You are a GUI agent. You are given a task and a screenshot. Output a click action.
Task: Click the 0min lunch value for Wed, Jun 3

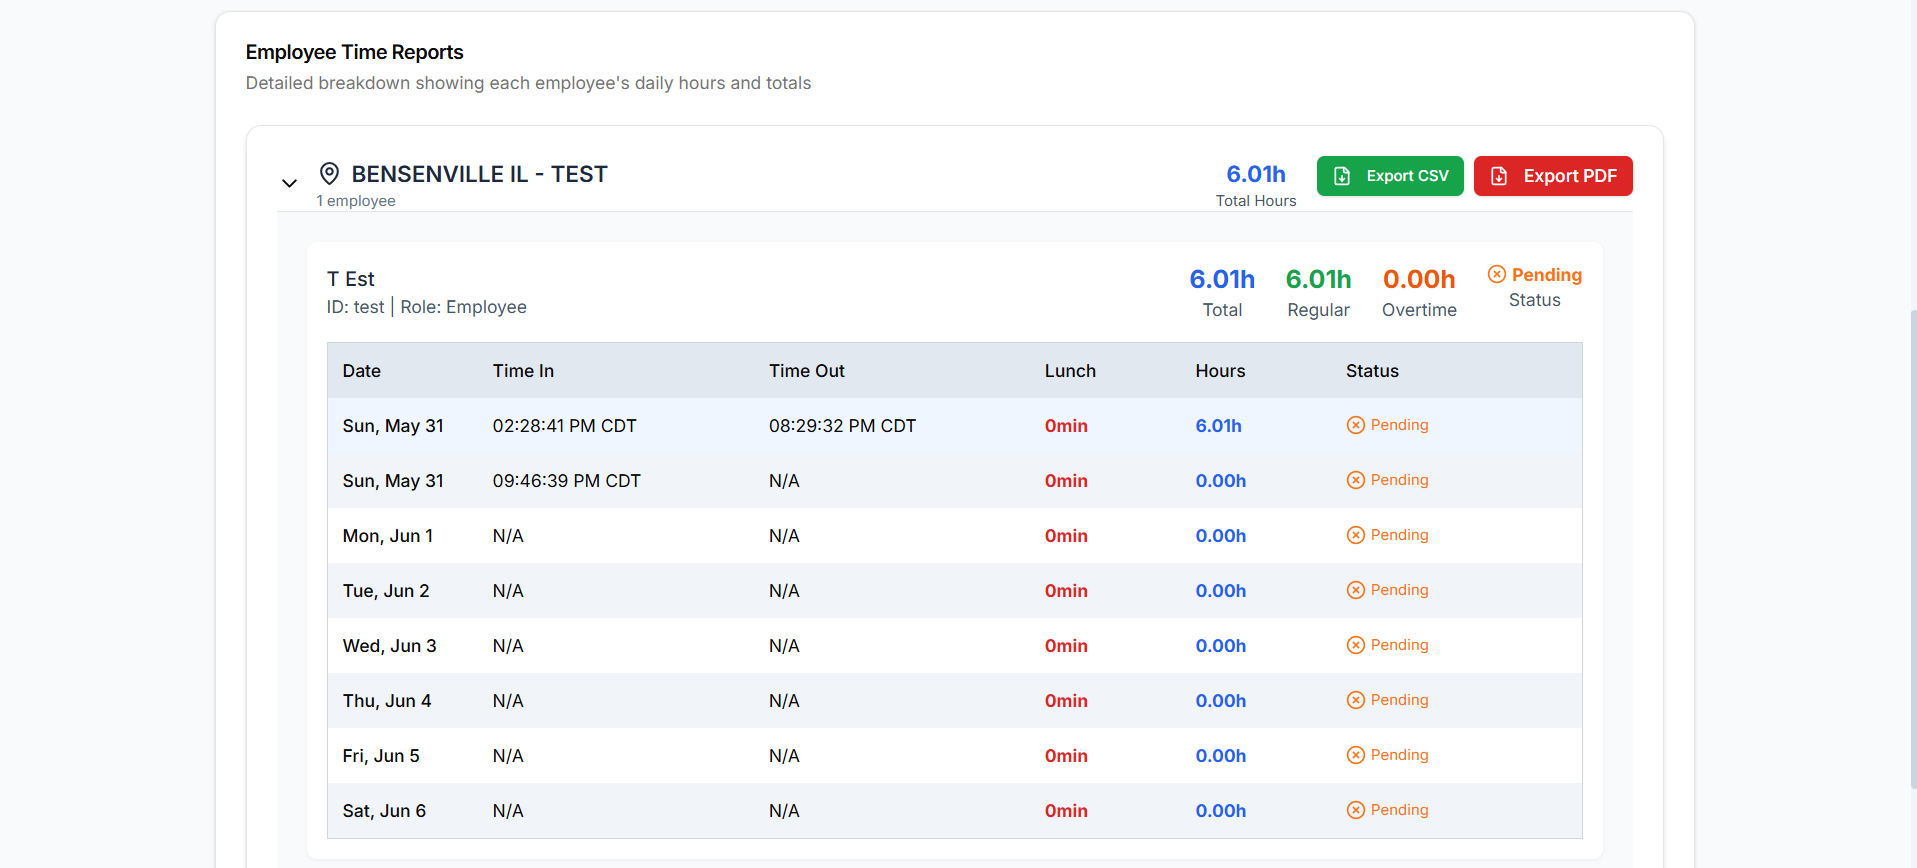point(1066,646)
